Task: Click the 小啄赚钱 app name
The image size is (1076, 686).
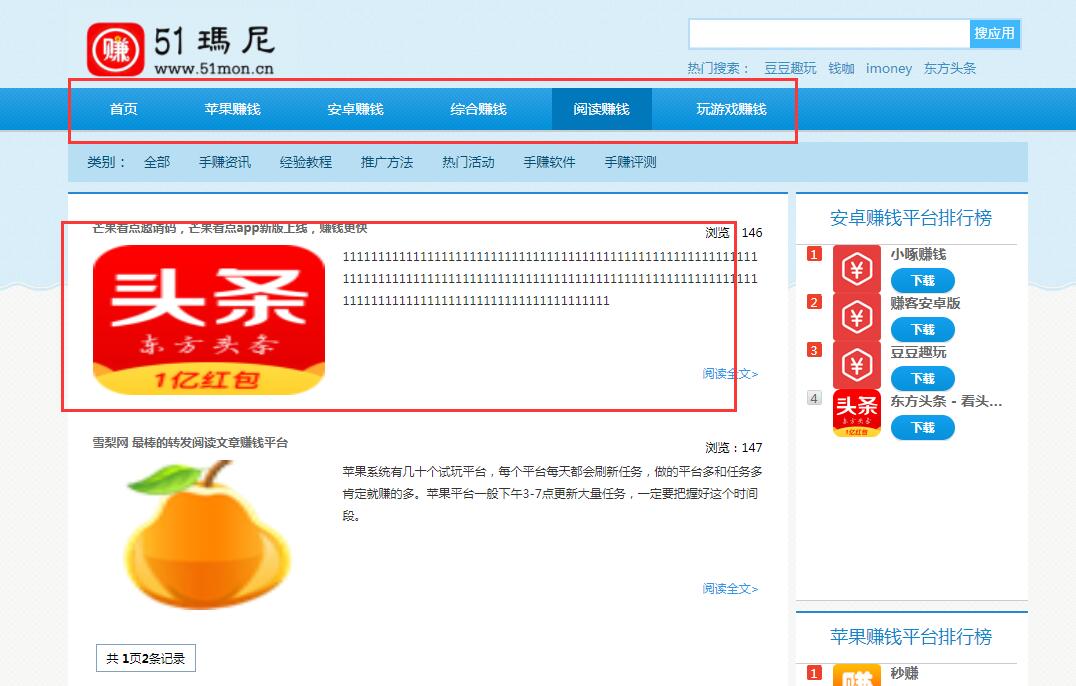Action: pyautogui.click(x=918, y=255)
